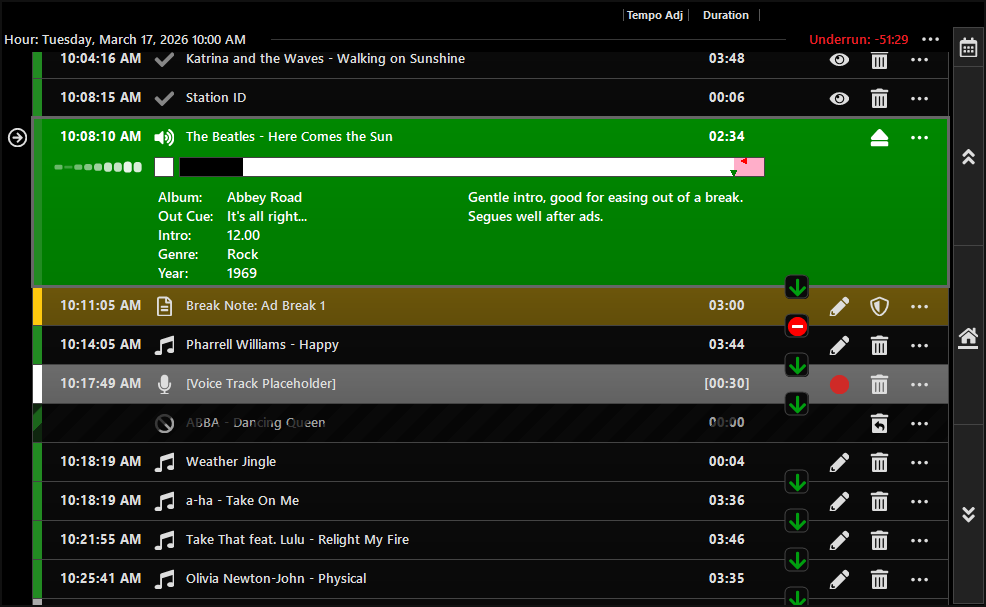Screen dimensions: 986x607
Task: Open more options for Take That Relight My Fire
Action: click(919, 540)
